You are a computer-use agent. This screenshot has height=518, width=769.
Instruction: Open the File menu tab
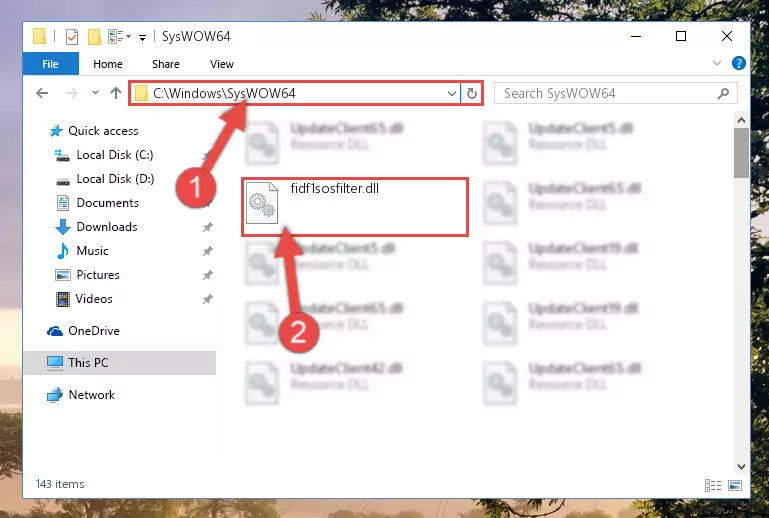pos(51,64)
